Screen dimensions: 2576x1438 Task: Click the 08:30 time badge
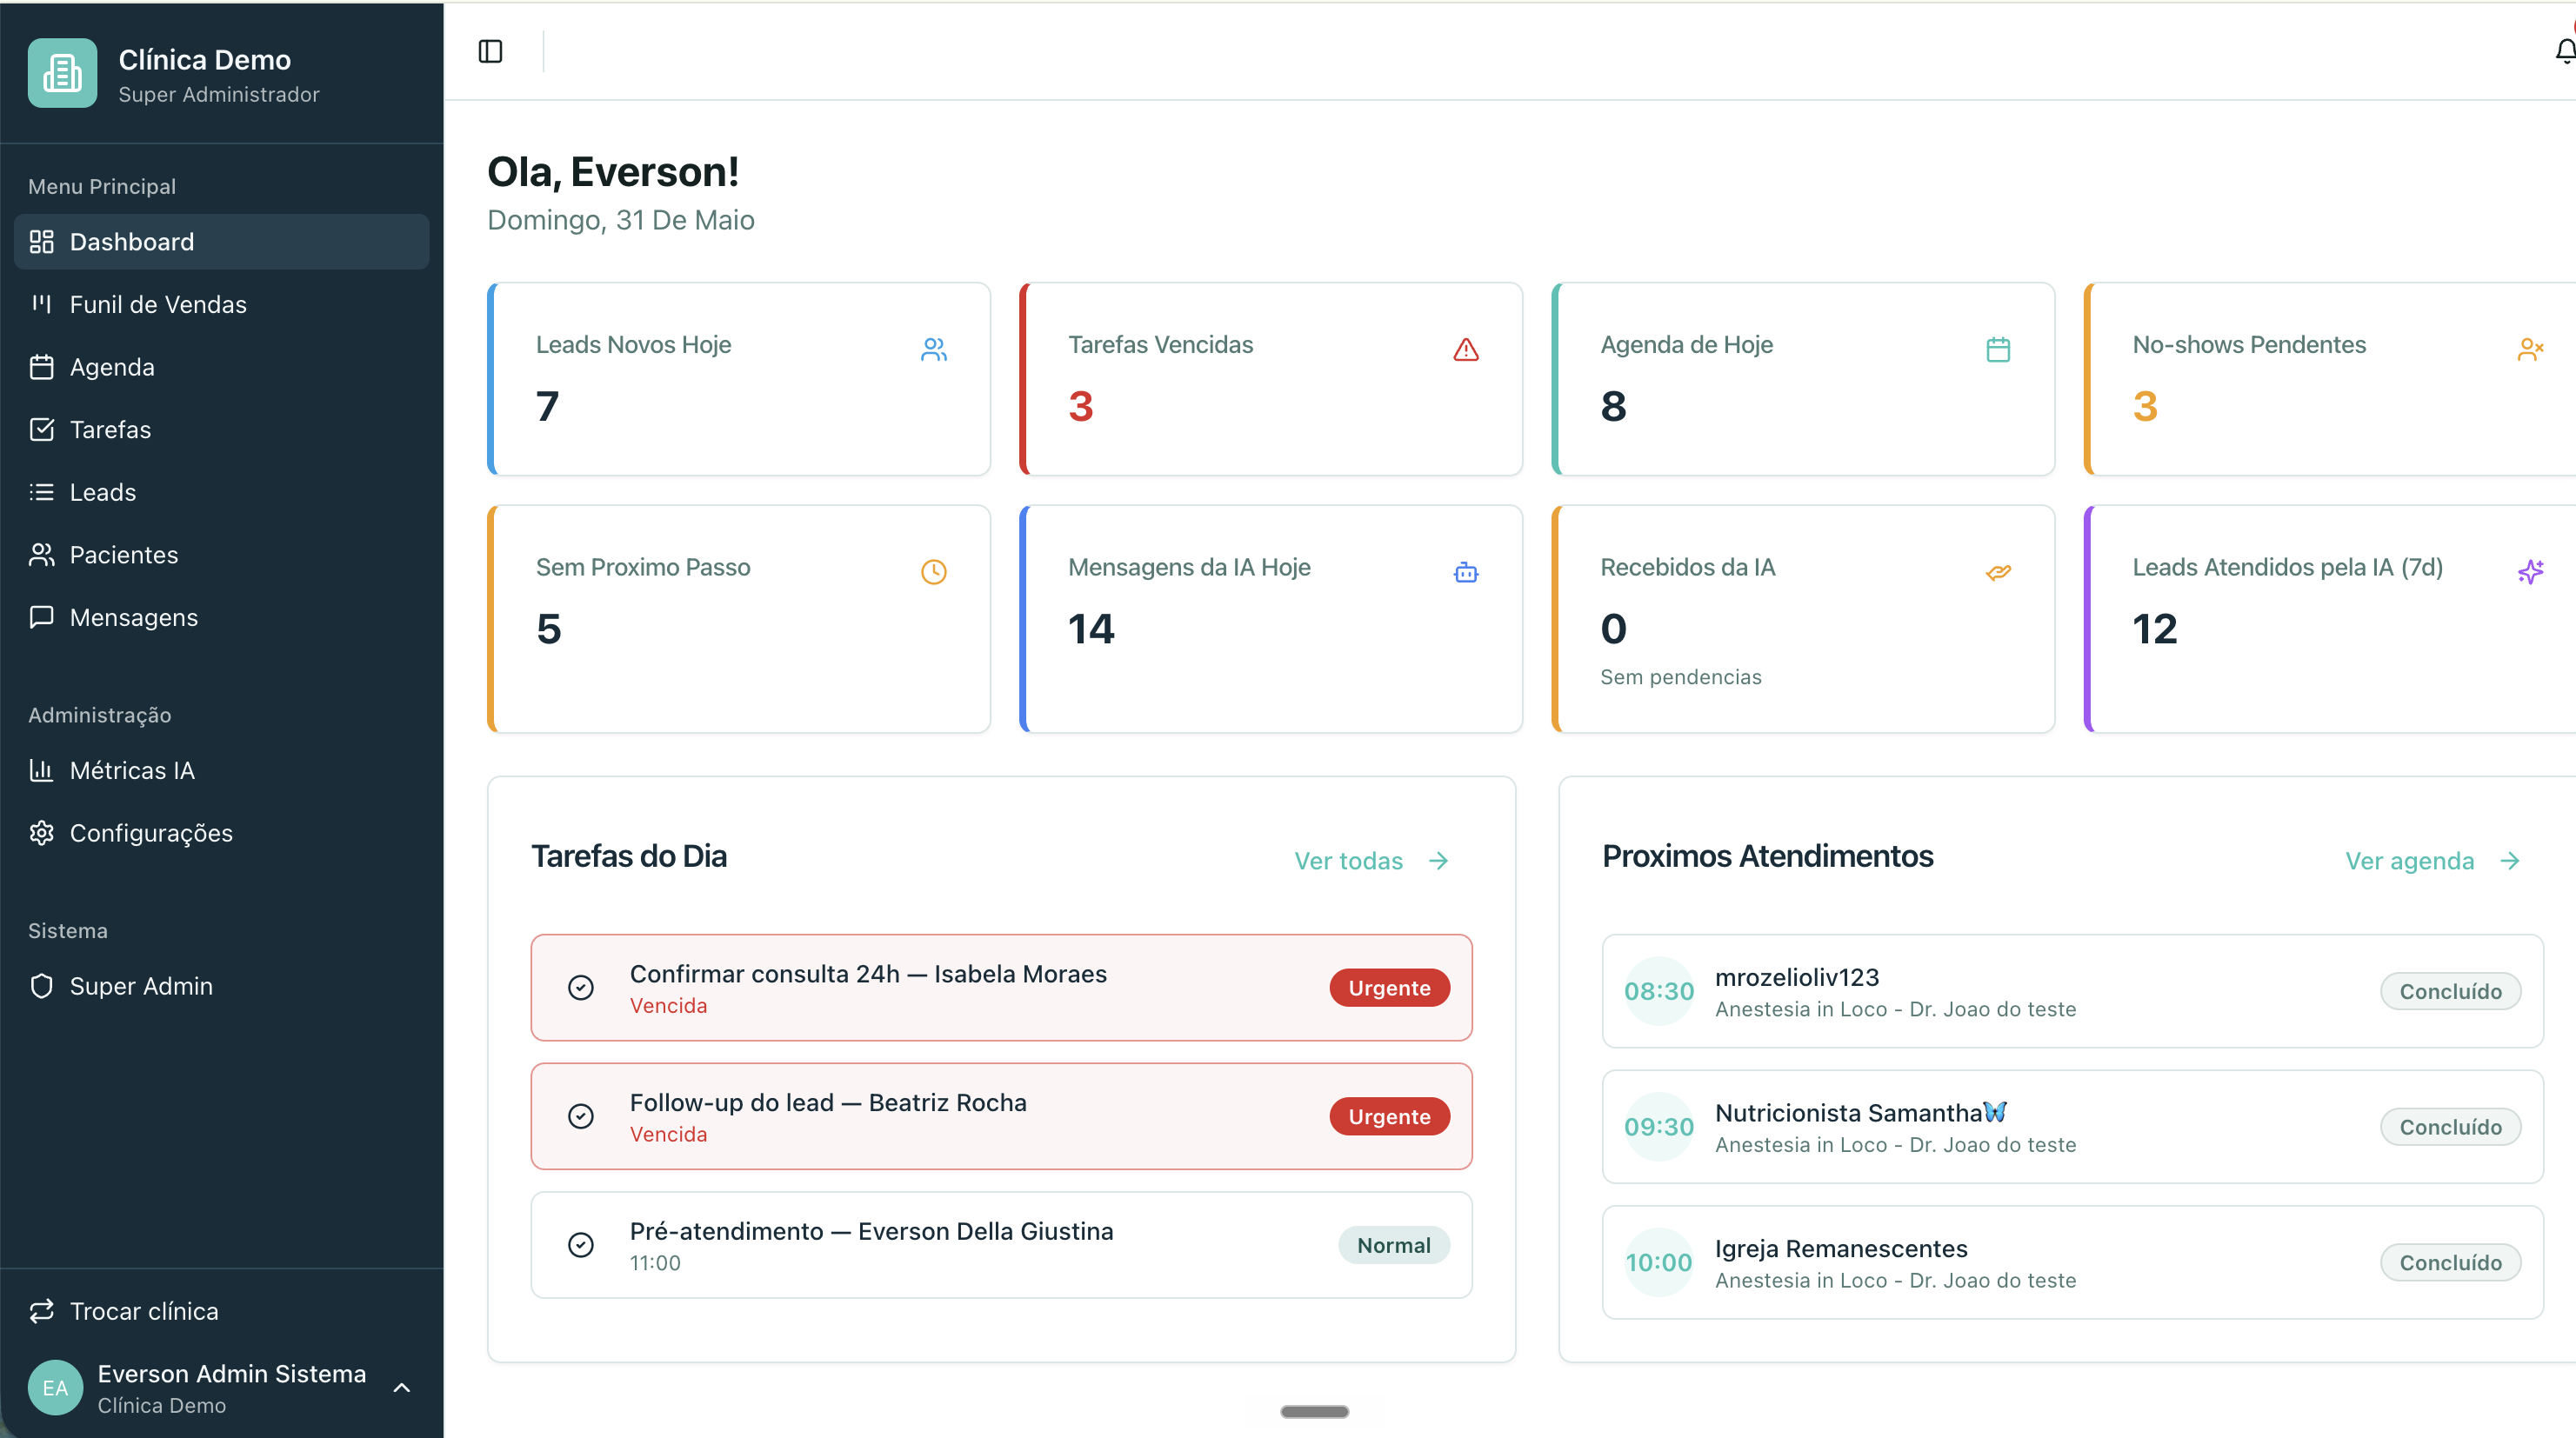click(1659, 991)
